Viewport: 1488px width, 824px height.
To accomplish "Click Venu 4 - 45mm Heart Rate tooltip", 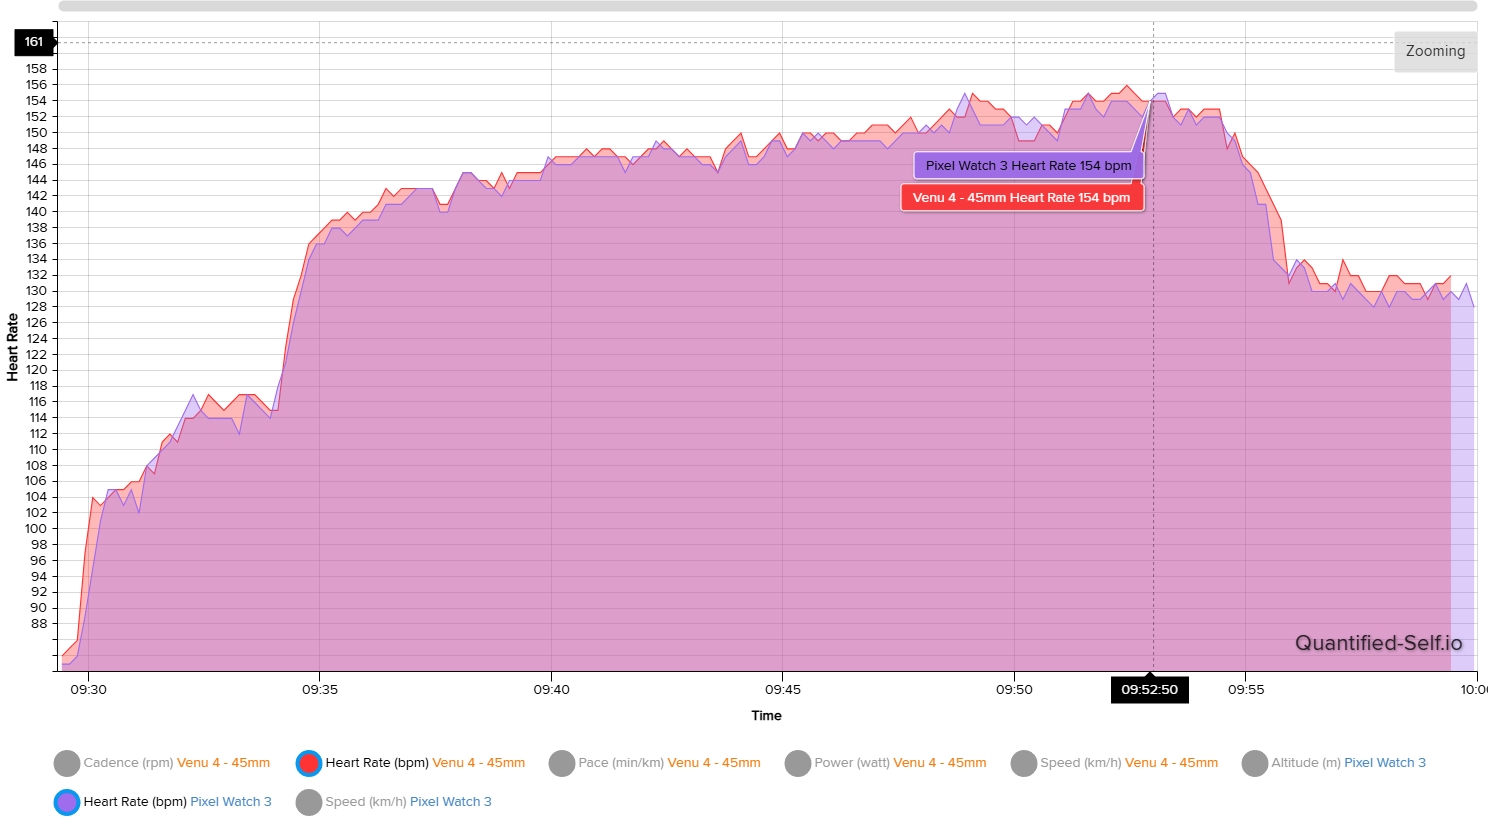I will pos(1021,198).
